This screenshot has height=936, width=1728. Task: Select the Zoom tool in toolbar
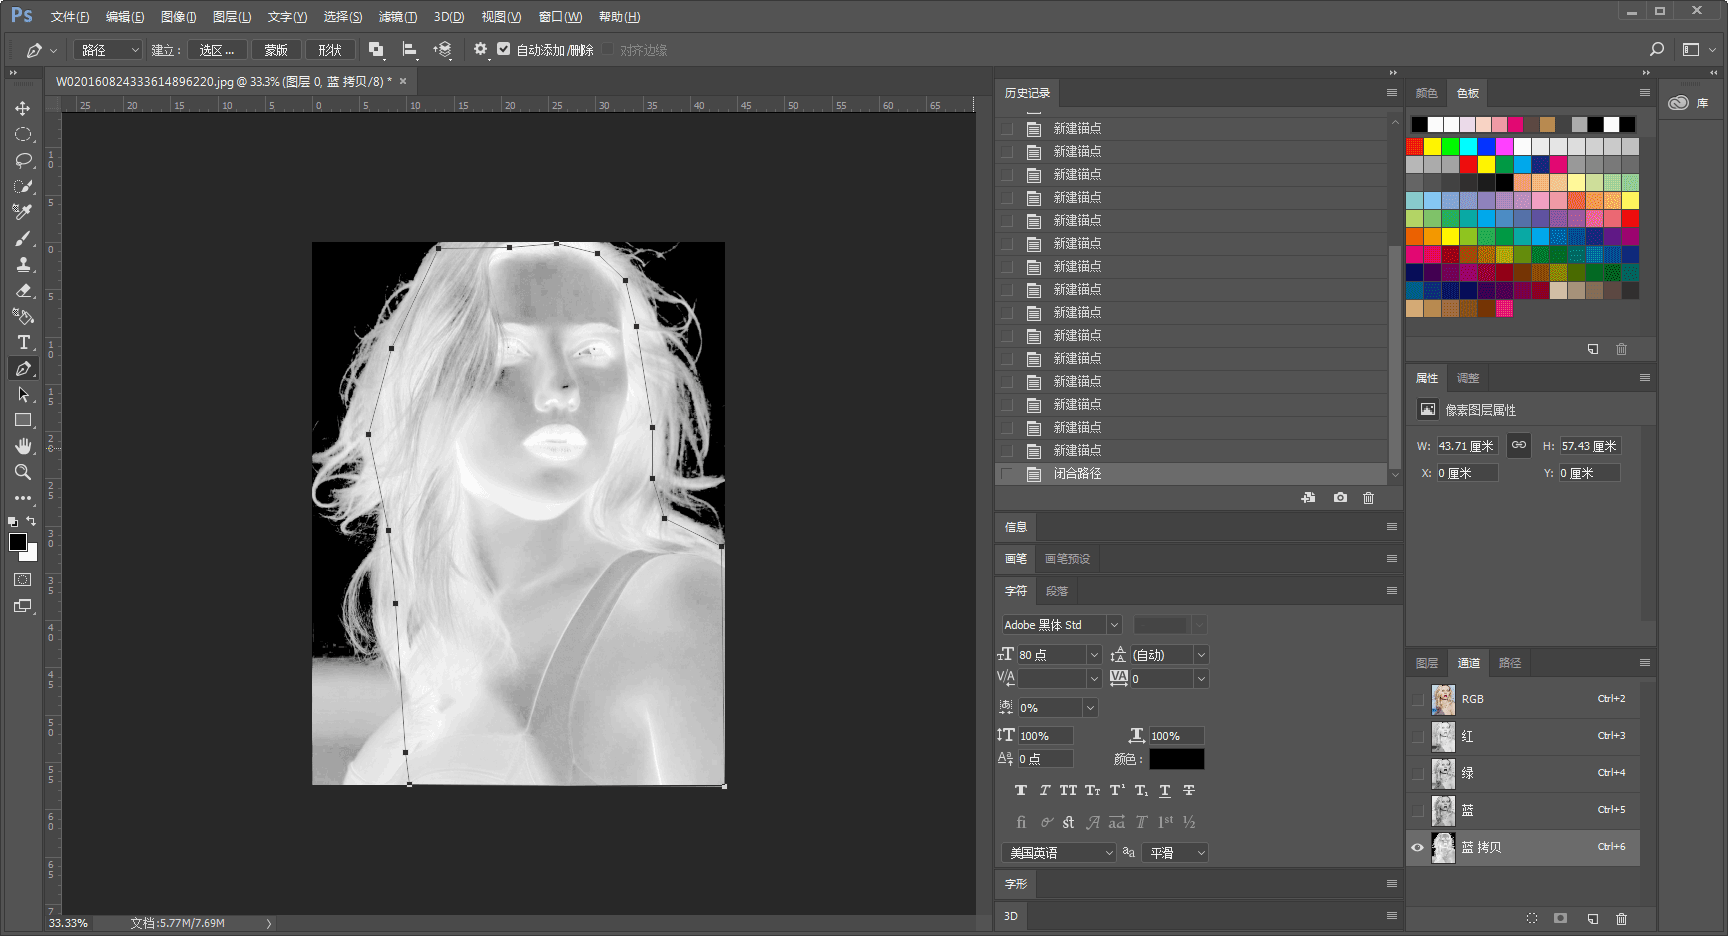pyautogui.click(x=23, y=472)
